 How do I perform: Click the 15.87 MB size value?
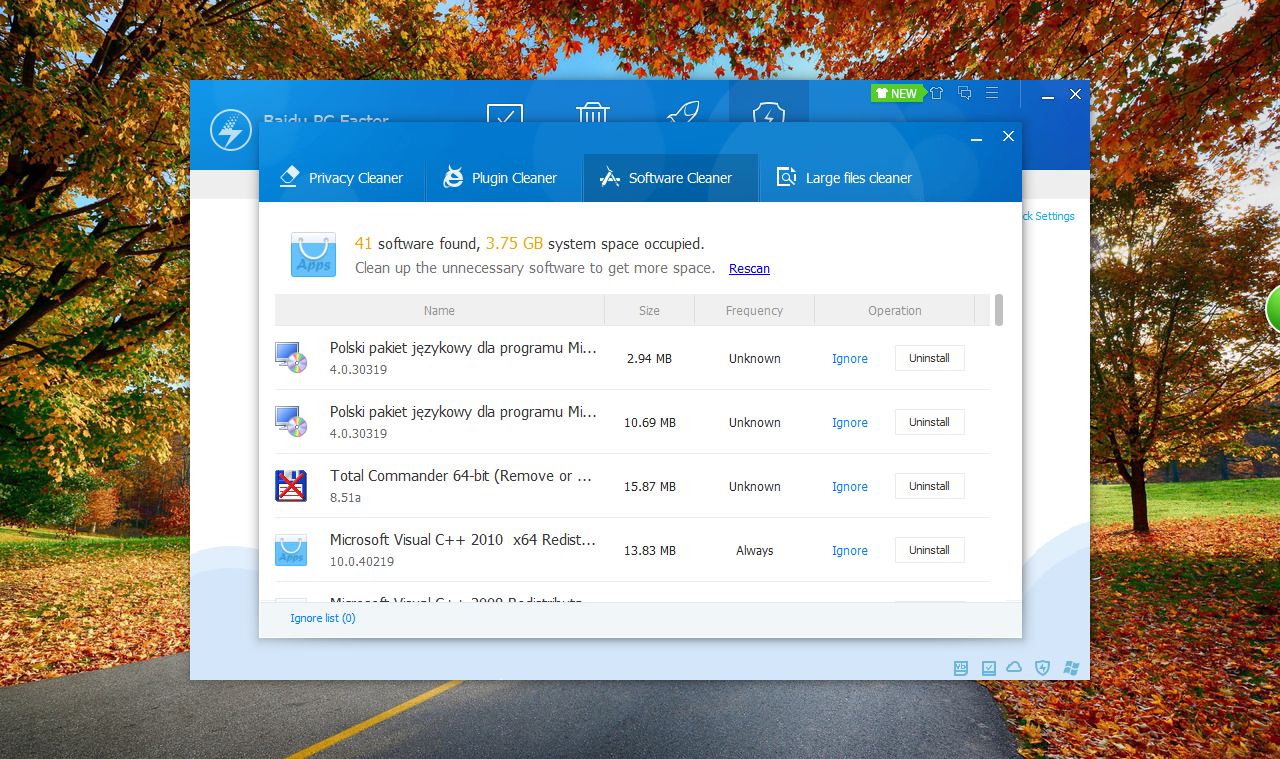(650, 486)
